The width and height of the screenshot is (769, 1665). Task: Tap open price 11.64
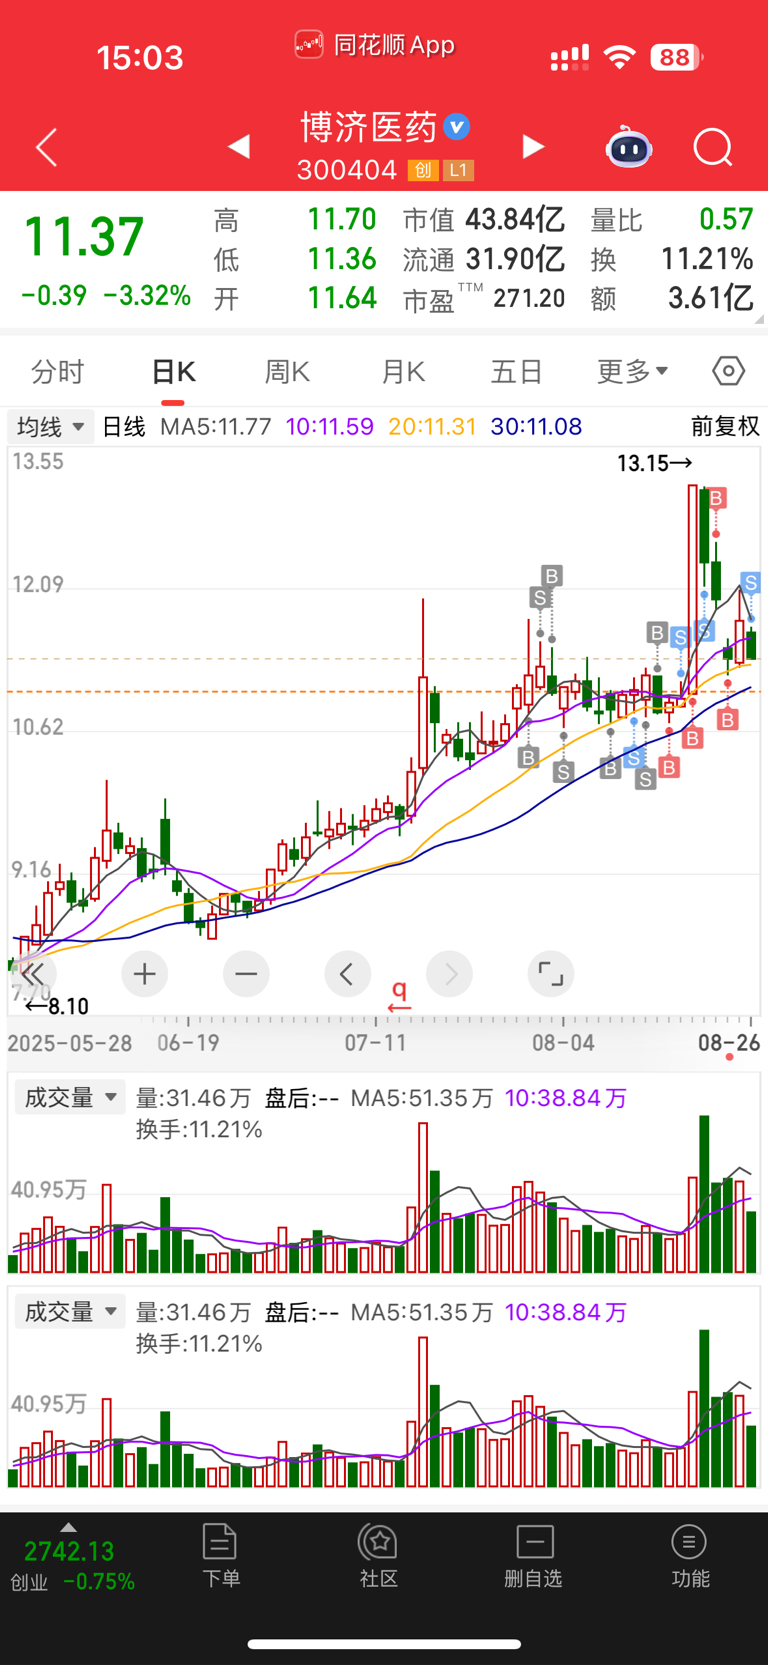pos(342,298)
